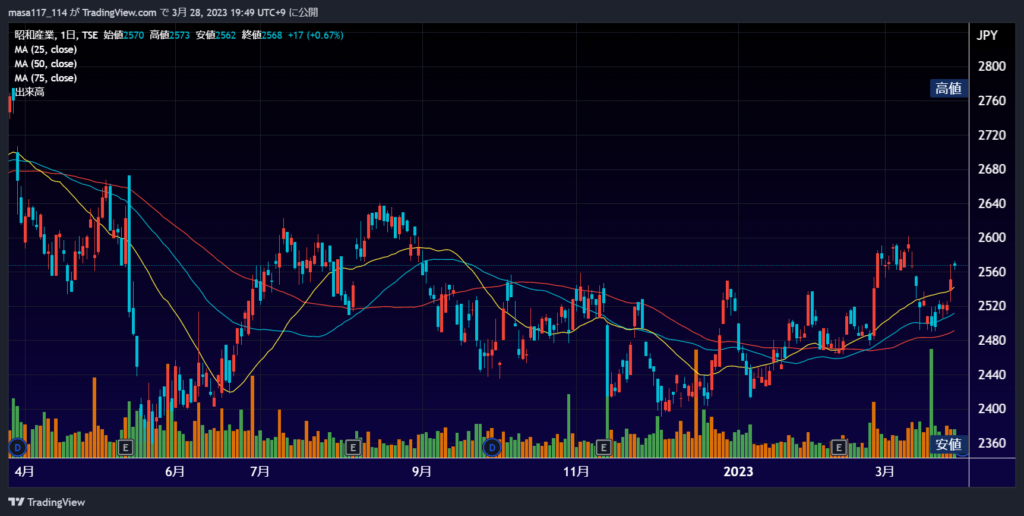This screenshot has height=516, width=1024.
Task: Click the tallest green volume bar in March
Action: (931, 403)
